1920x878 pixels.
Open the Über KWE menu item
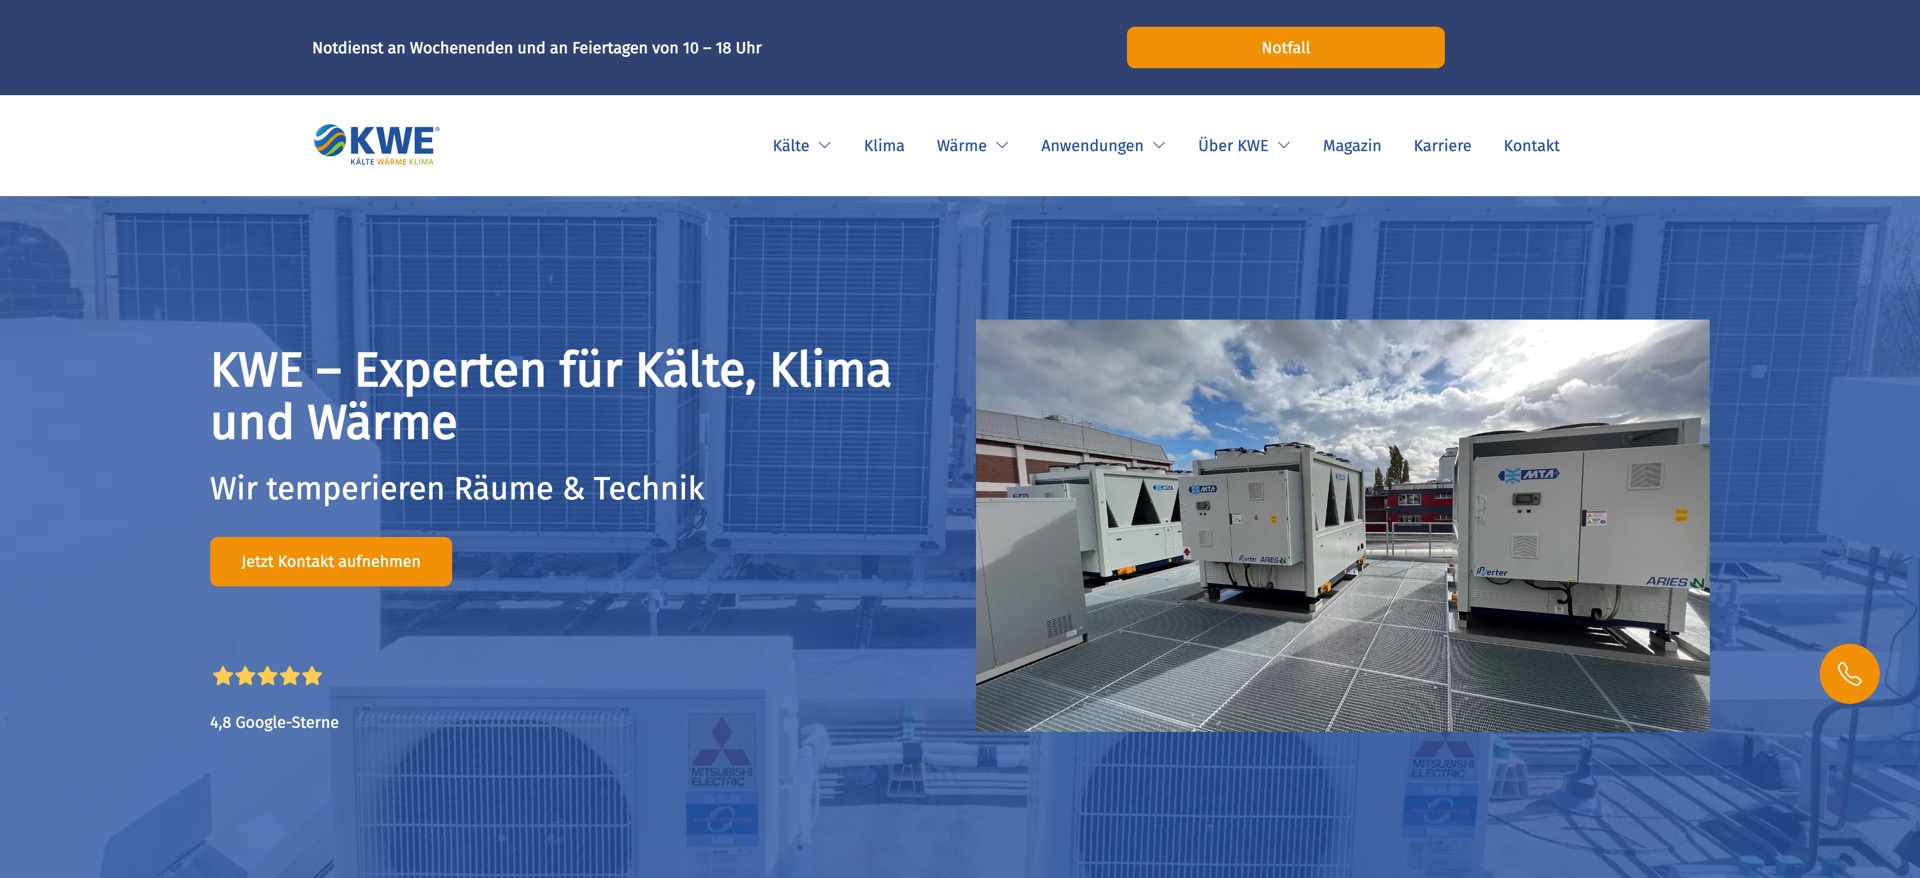1233,146
